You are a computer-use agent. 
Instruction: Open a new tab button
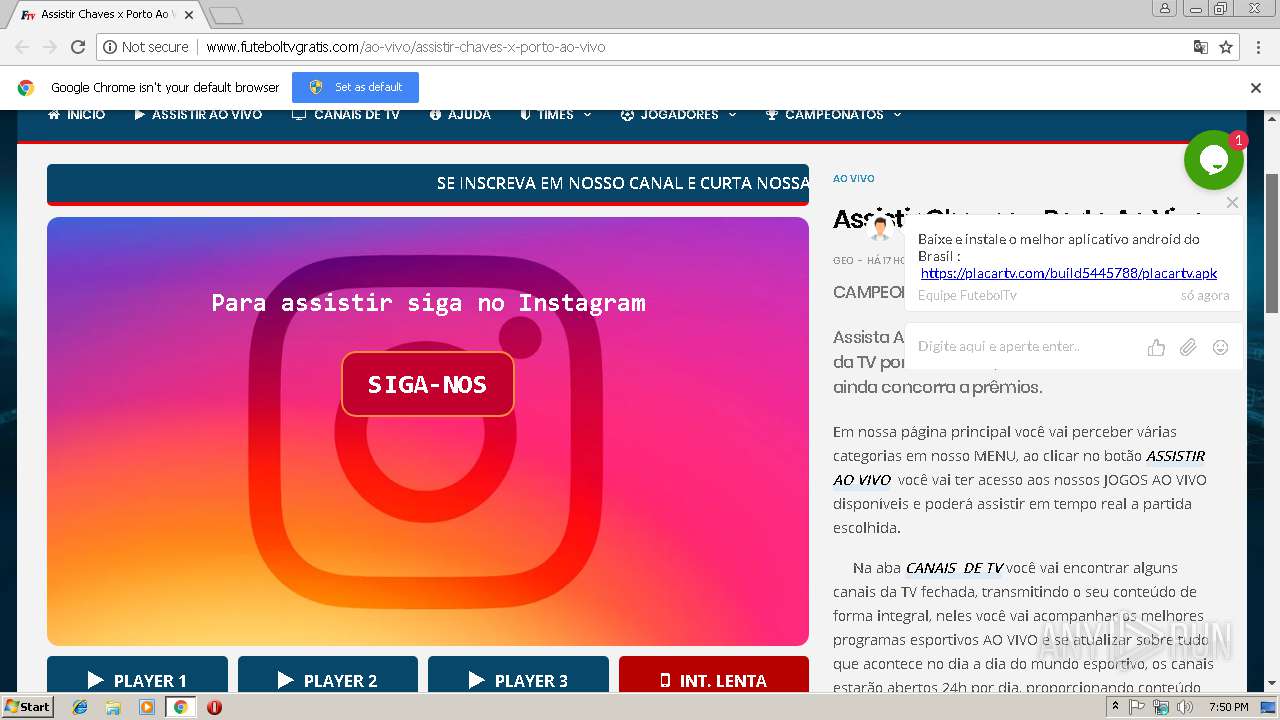click(x=226, y=15)
